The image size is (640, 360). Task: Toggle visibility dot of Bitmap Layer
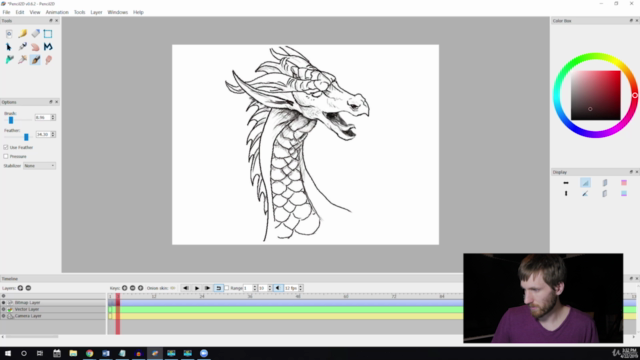point(4,303)
